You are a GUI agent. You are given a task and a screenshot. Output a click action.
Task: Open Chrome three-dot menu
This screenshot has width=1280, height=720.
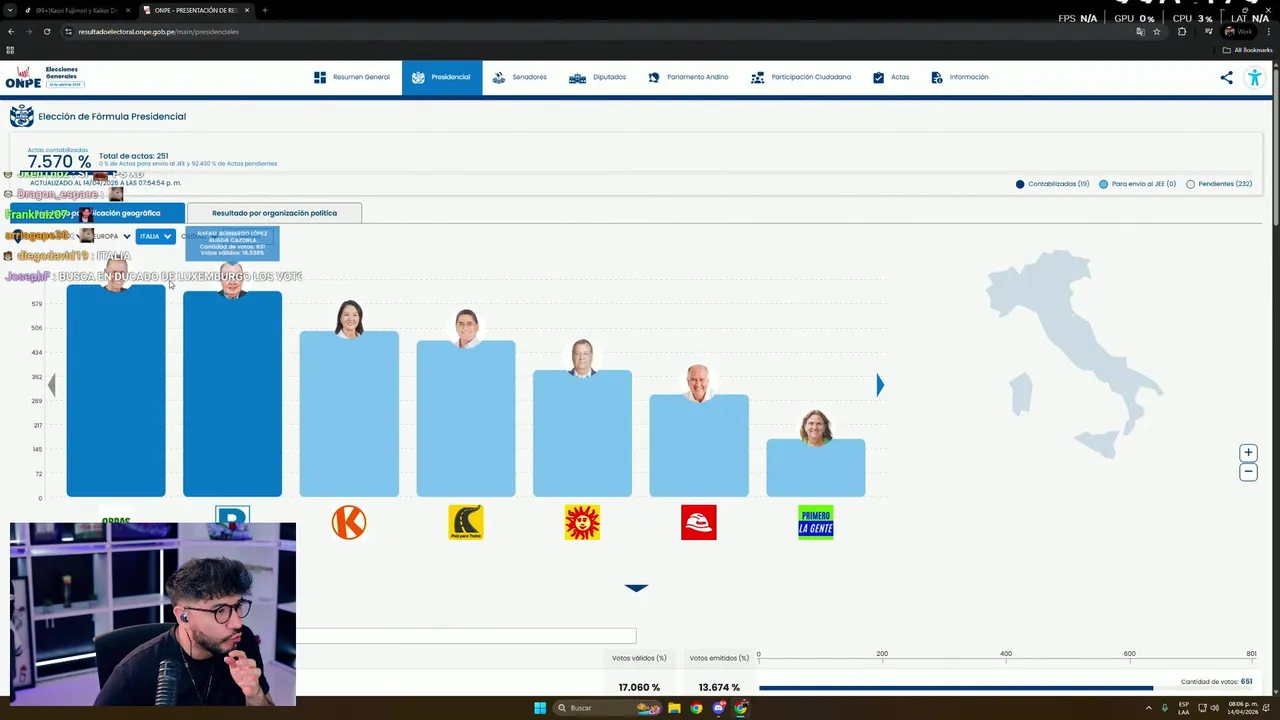tap(1268, 31)
